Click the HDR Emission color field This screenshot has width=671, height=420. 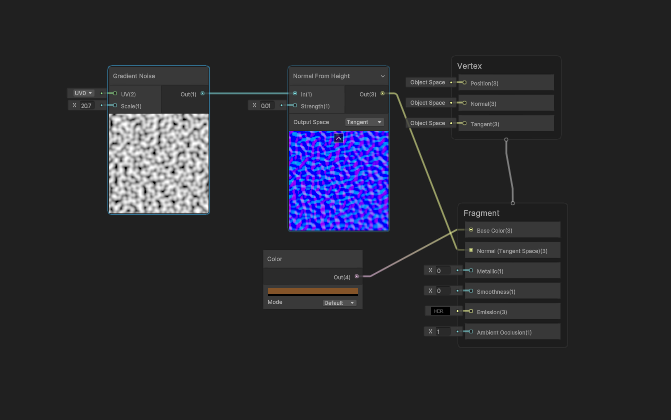point(438,311)
